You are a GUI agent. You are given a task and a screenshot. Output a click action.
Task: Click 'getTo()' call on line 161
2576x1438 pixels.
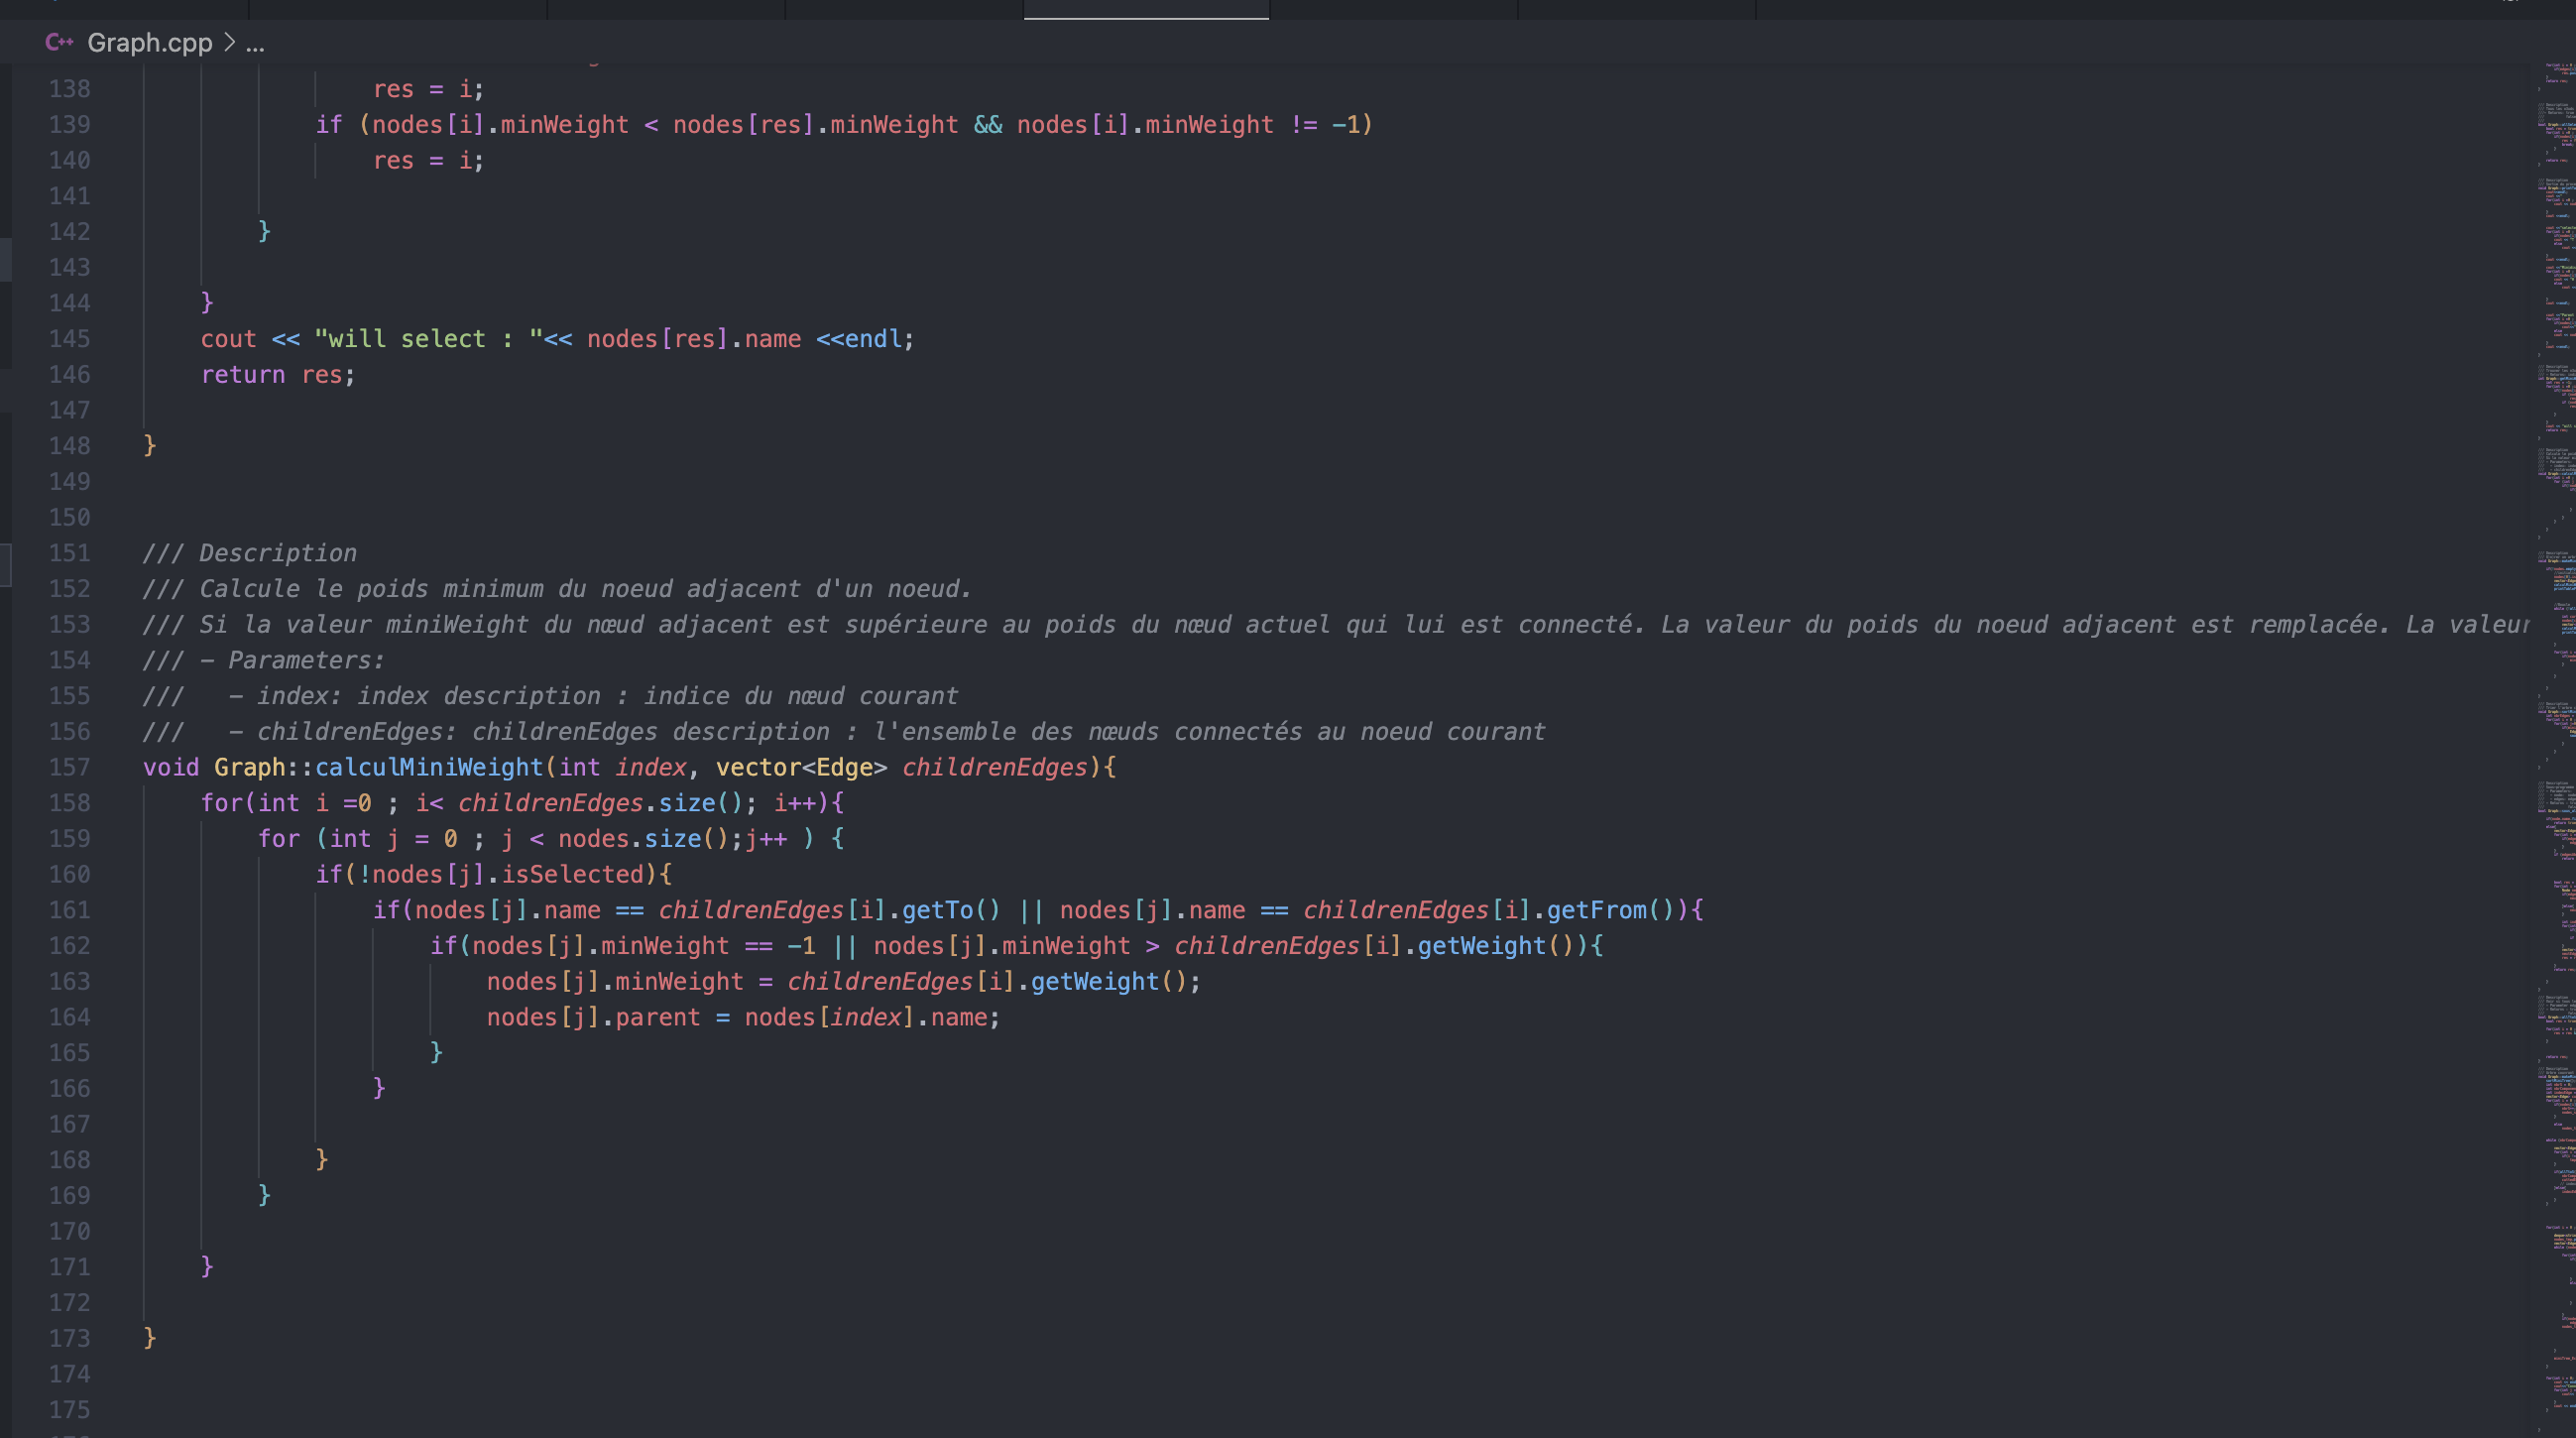tap(951, 910)
